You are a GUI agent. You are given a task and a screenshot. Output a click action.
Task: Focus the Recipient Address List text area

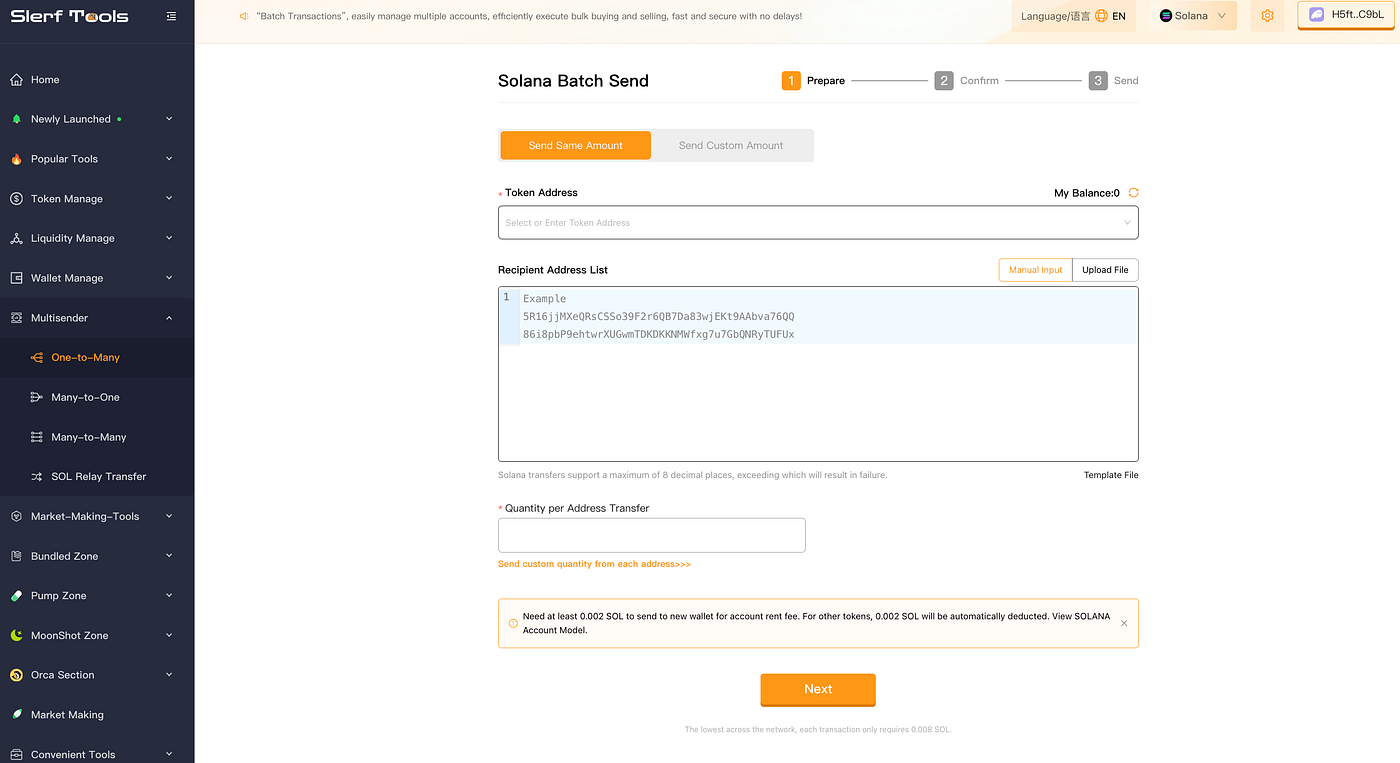[818, 374]
